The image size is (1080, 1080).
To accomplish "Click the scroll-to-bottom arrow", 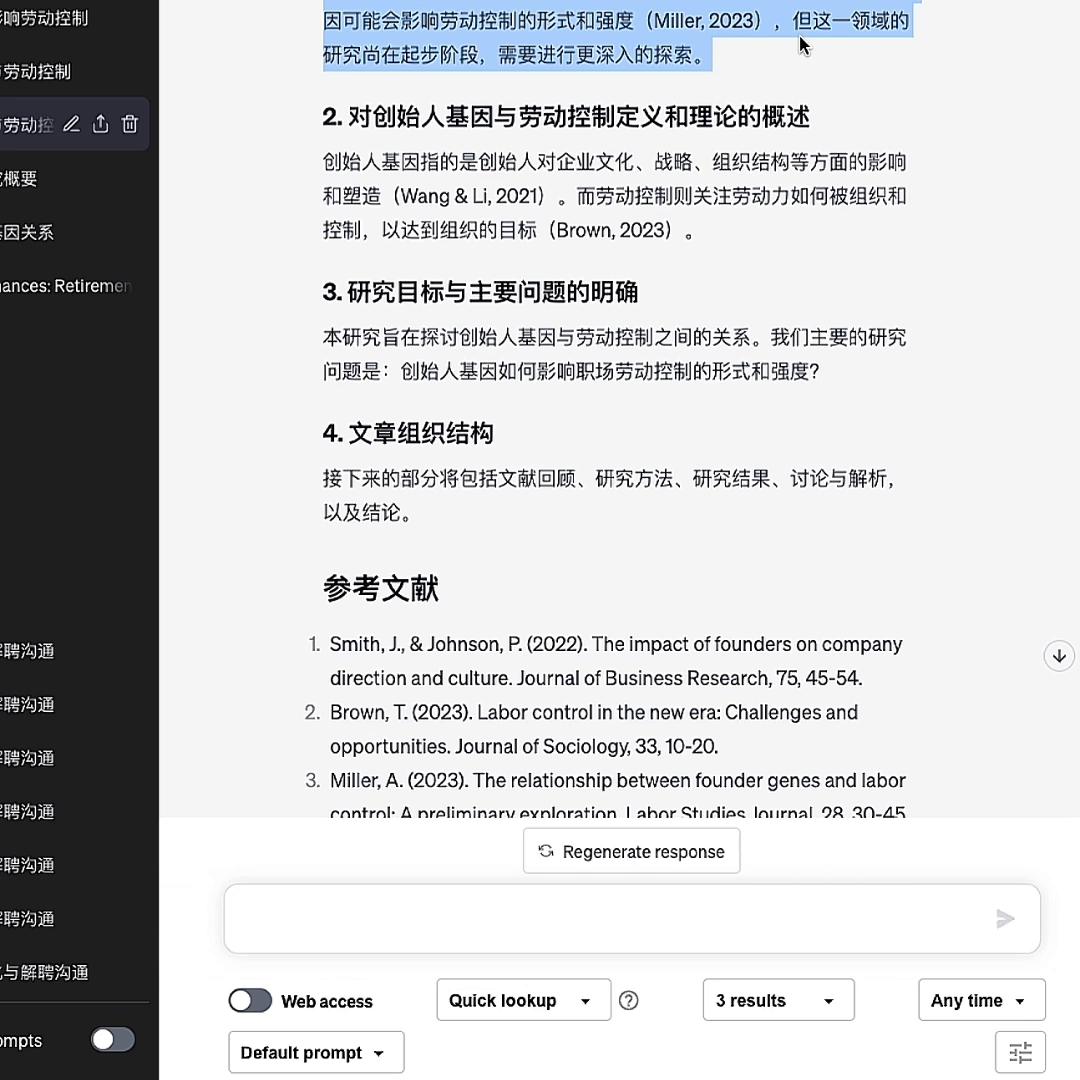I will (1058, 655).
